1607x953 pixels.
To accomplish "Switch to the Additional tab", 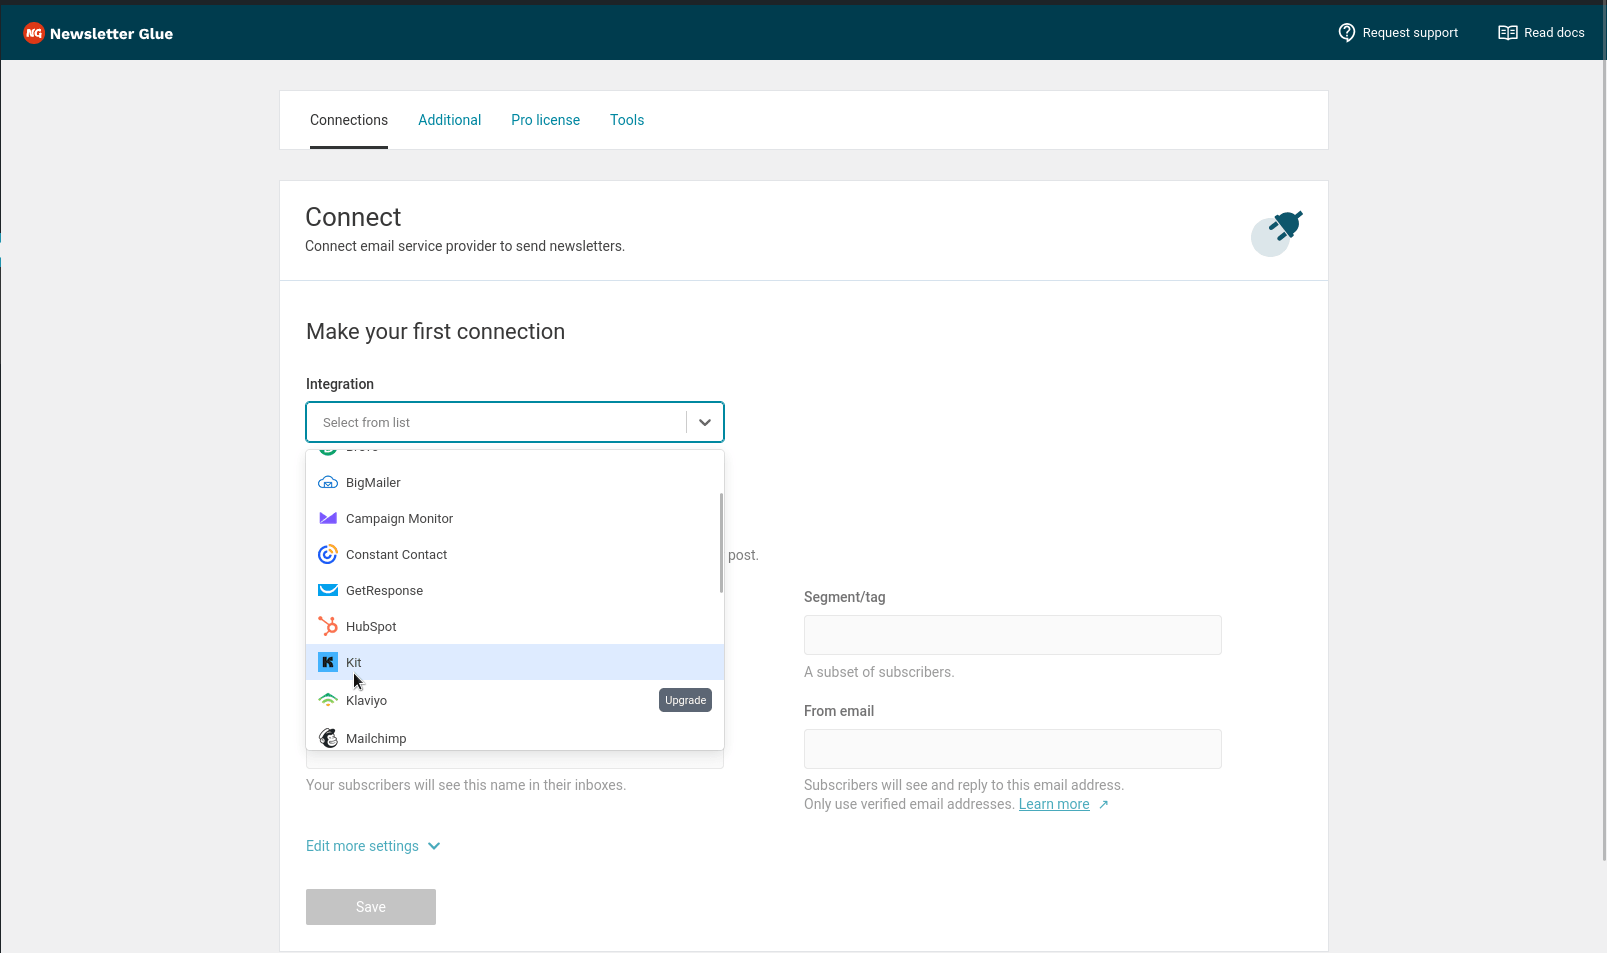I will [449, 120].
